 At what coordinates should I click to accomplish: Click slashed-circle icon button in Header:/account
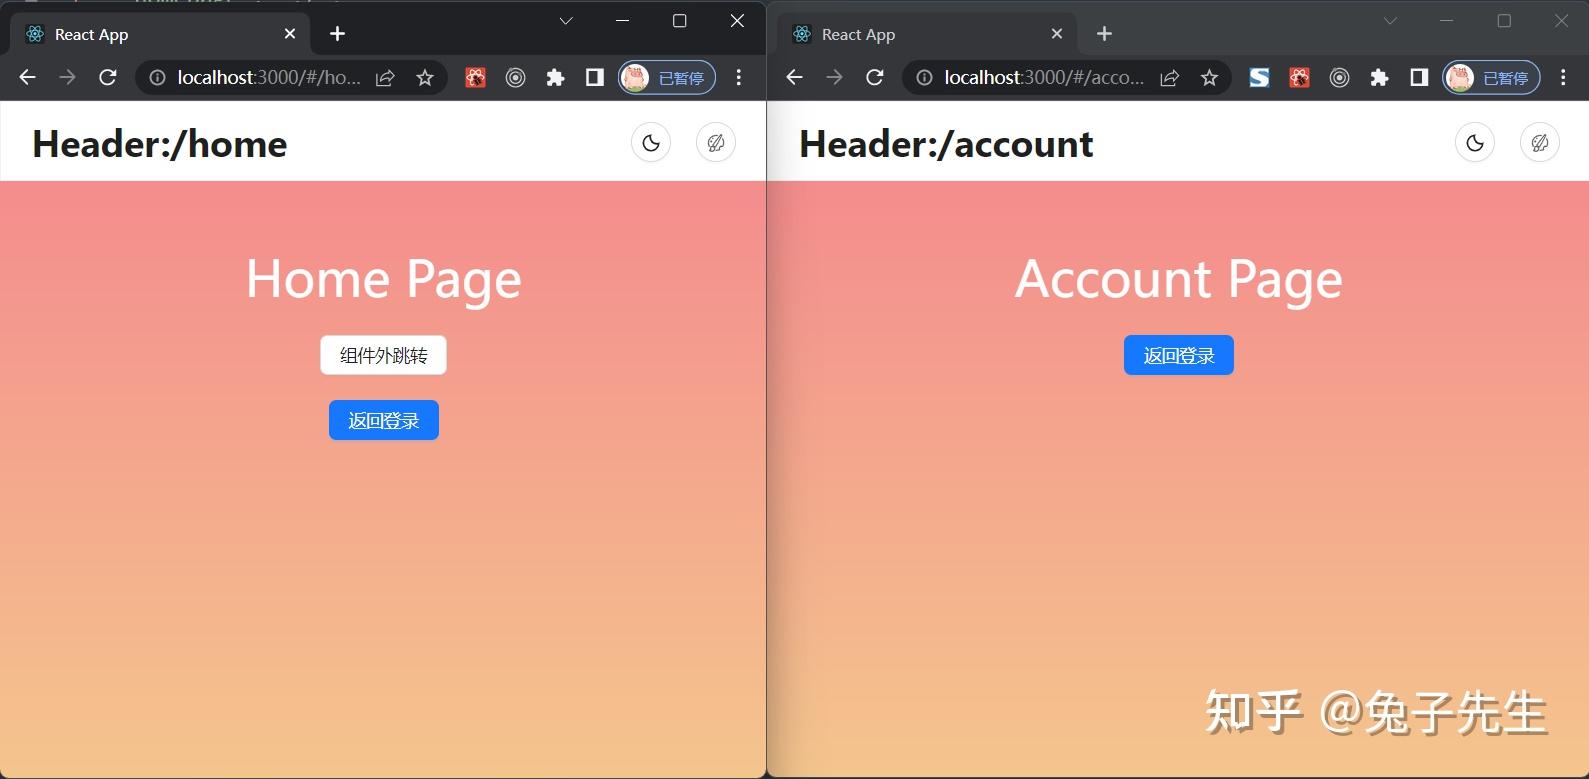tap(1540, 143)
